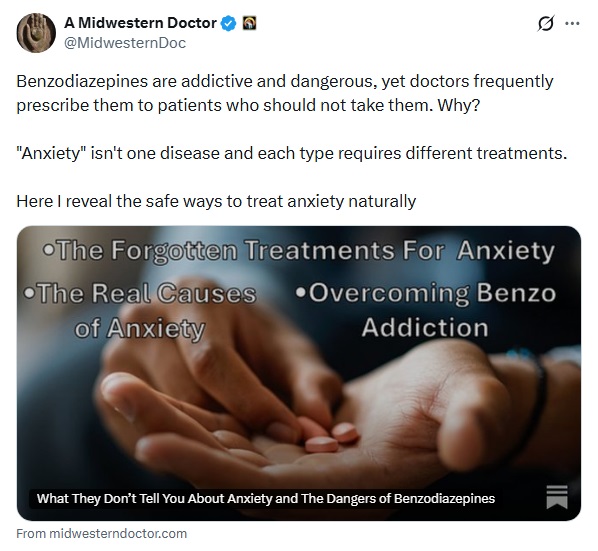The height and width of the screenshot is (551, 598).
Task: Open the Grok explain-post icon
Action: click(x=545, y=24)
